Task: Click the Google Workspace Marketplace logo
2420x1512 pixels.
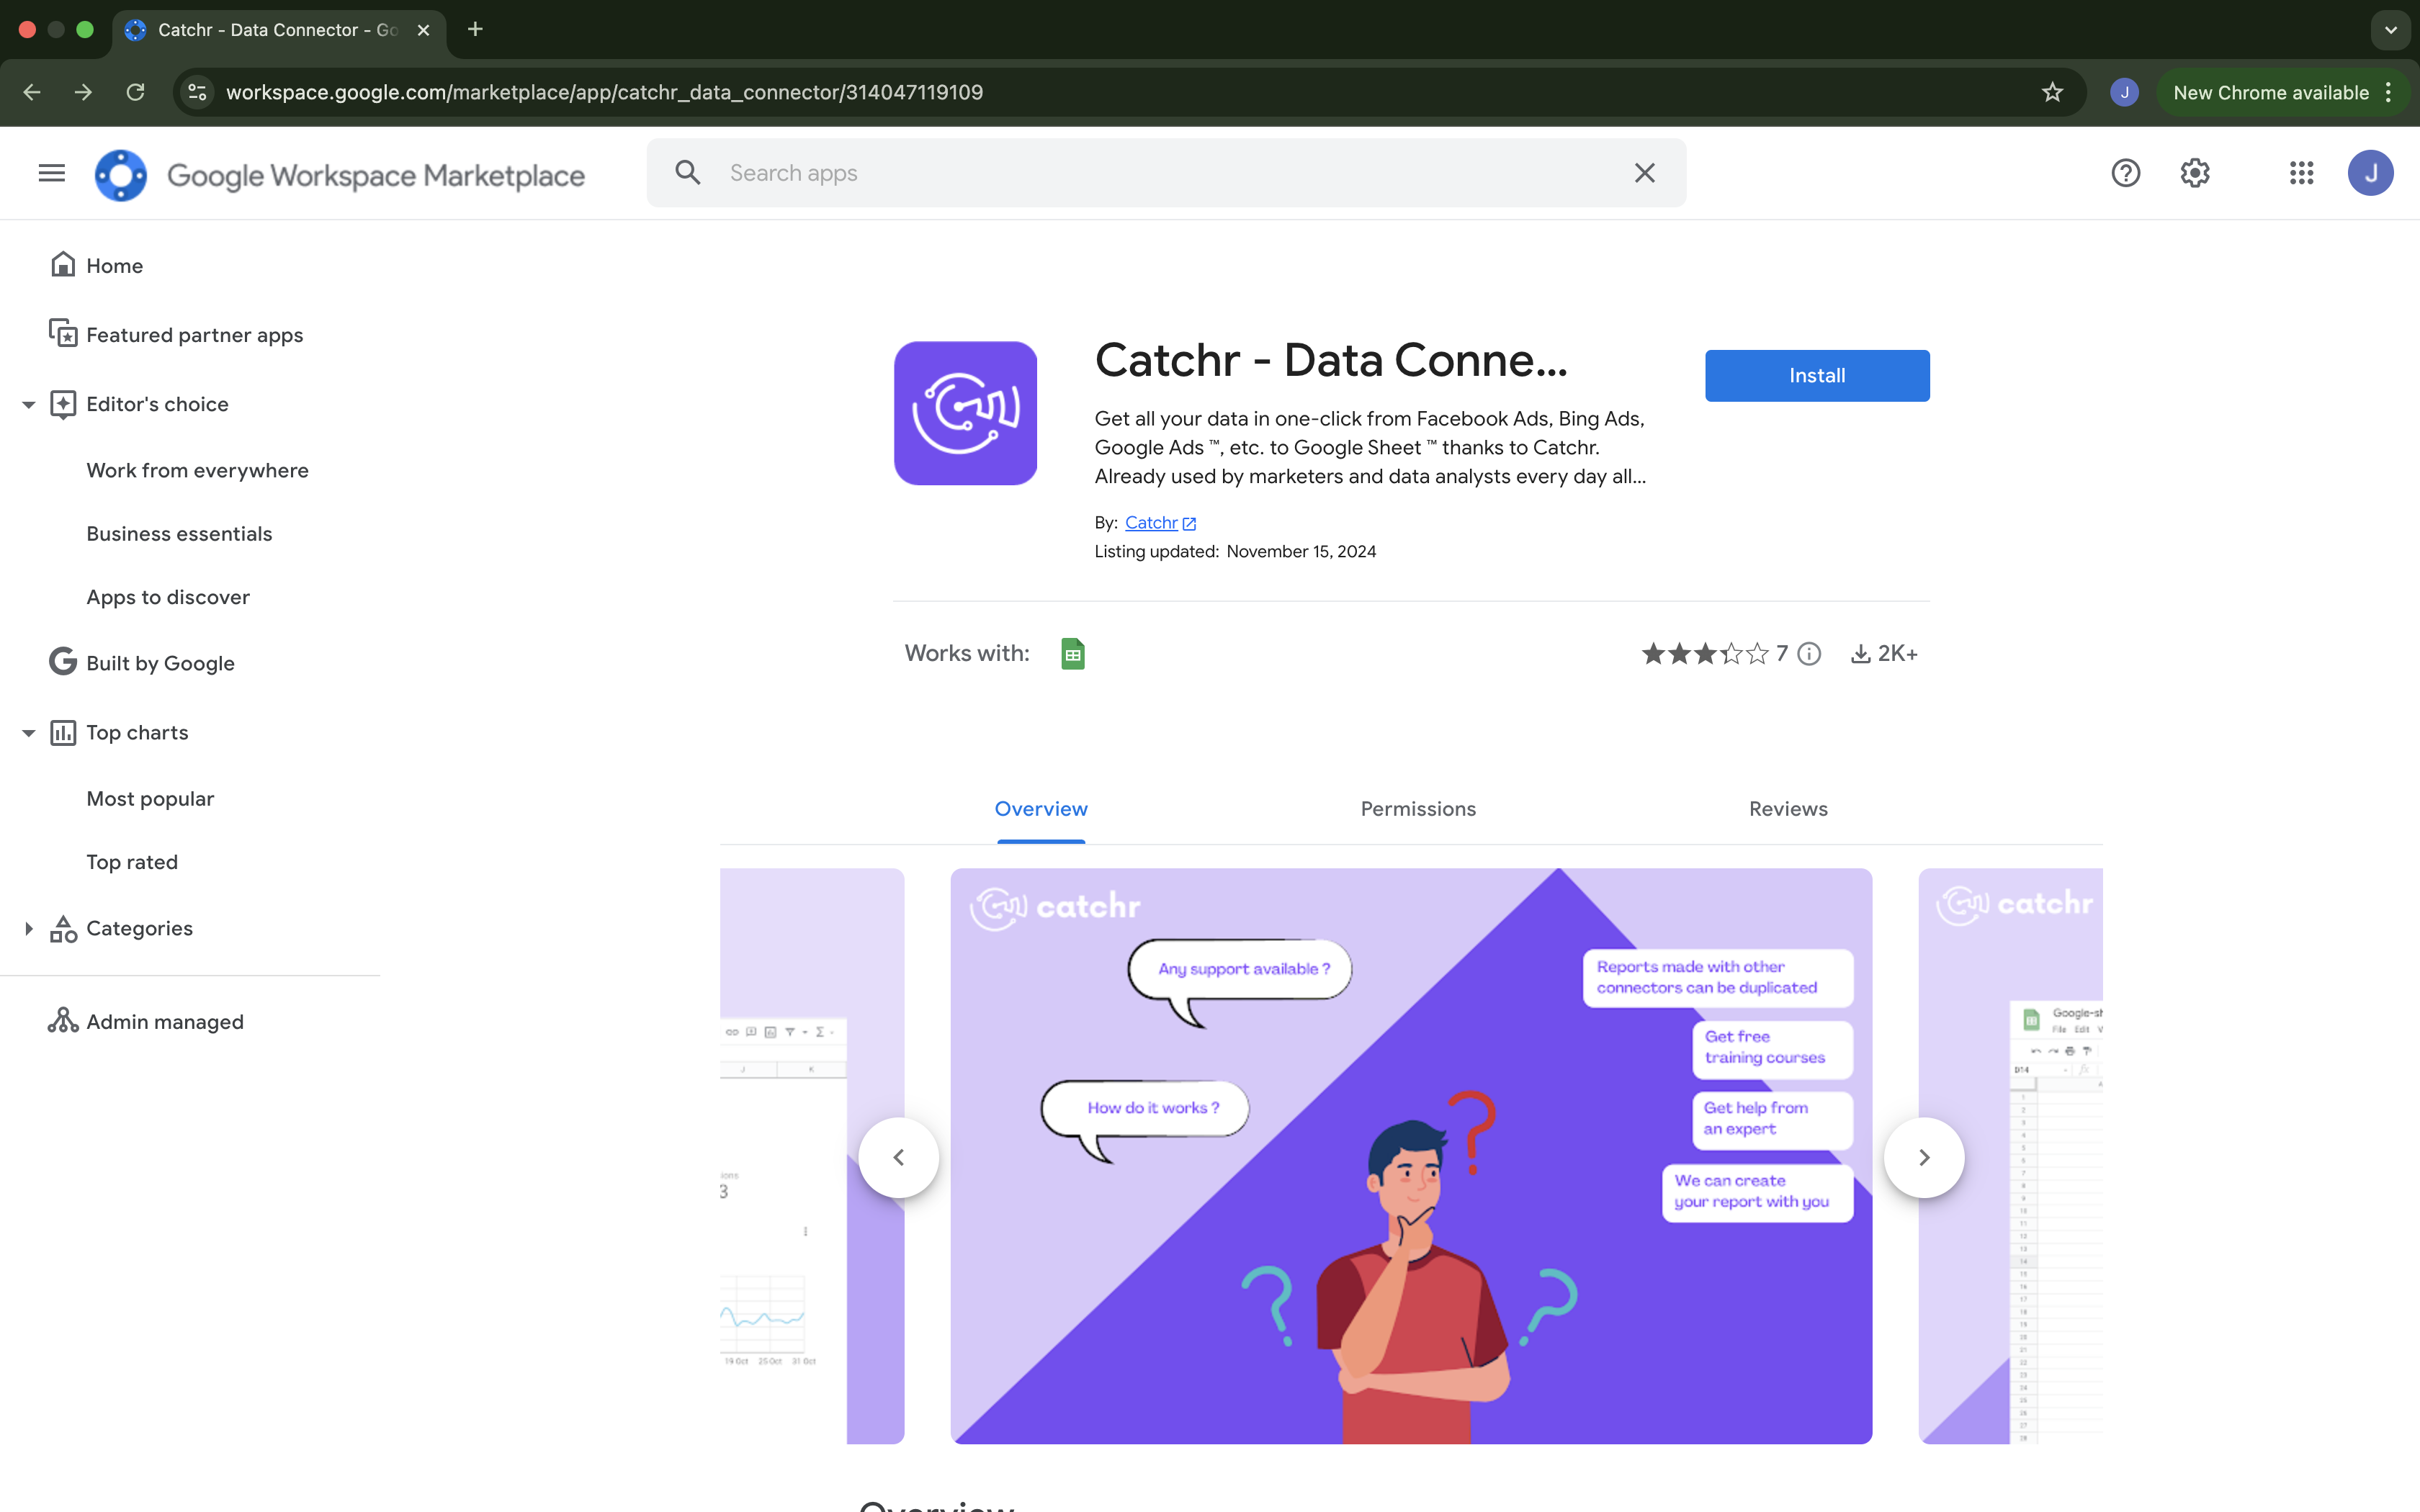Action: 339,175
